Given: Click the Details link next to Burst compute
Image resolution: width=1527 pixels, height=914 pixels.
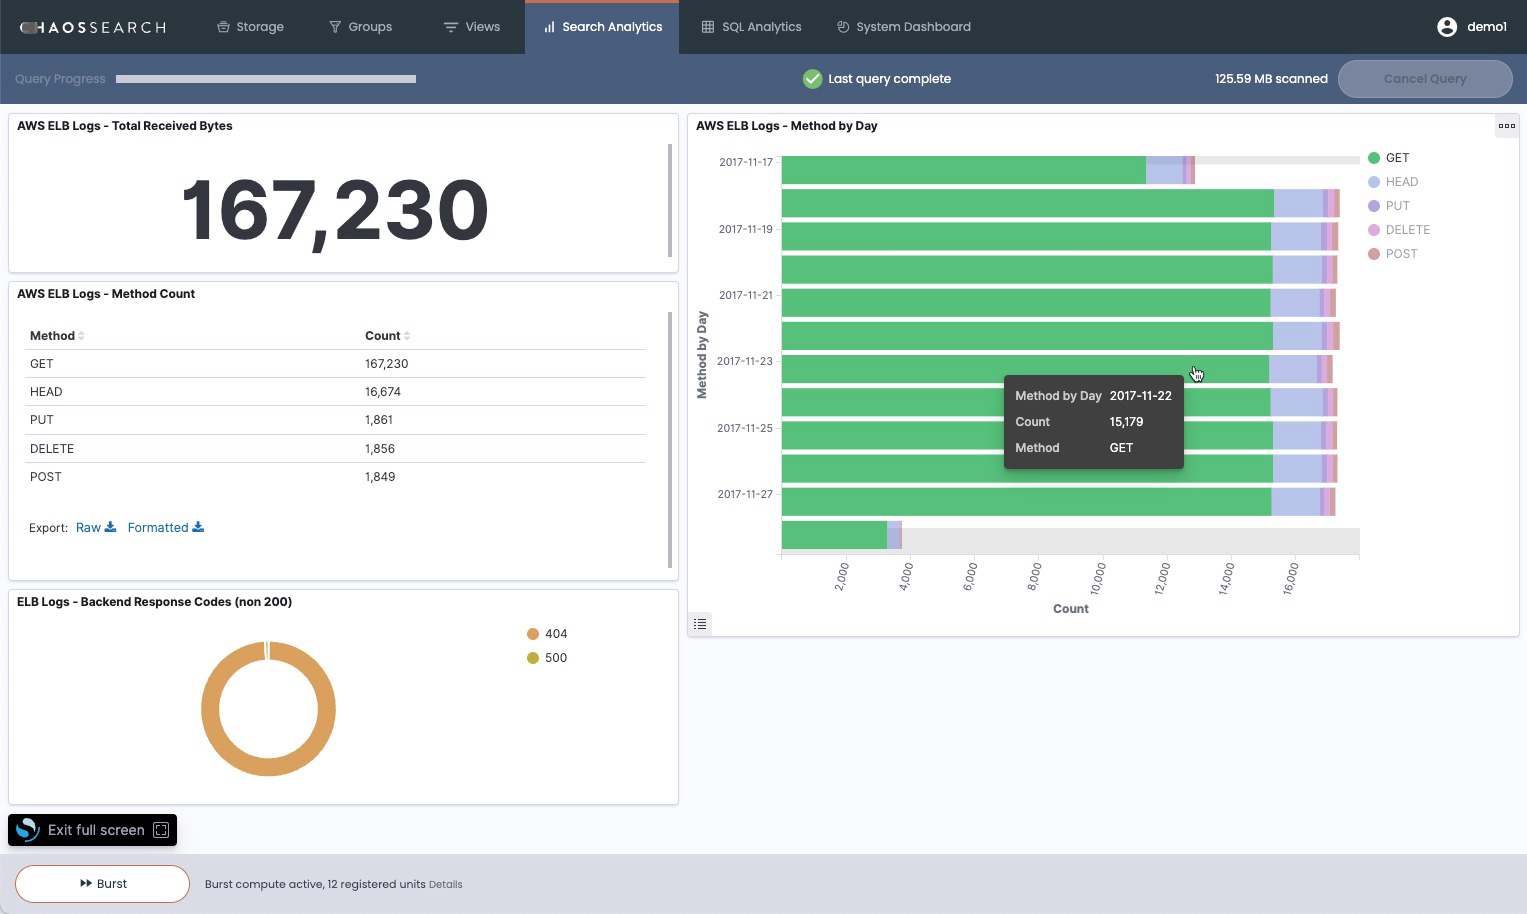Looking at the screenshot, I should tap(446, 884).
